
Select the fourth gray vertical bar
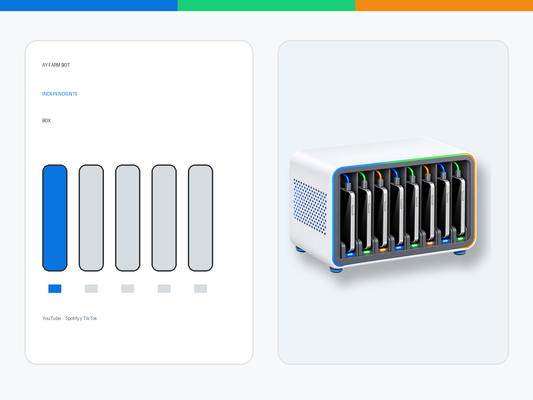click(x=164, y=218)
